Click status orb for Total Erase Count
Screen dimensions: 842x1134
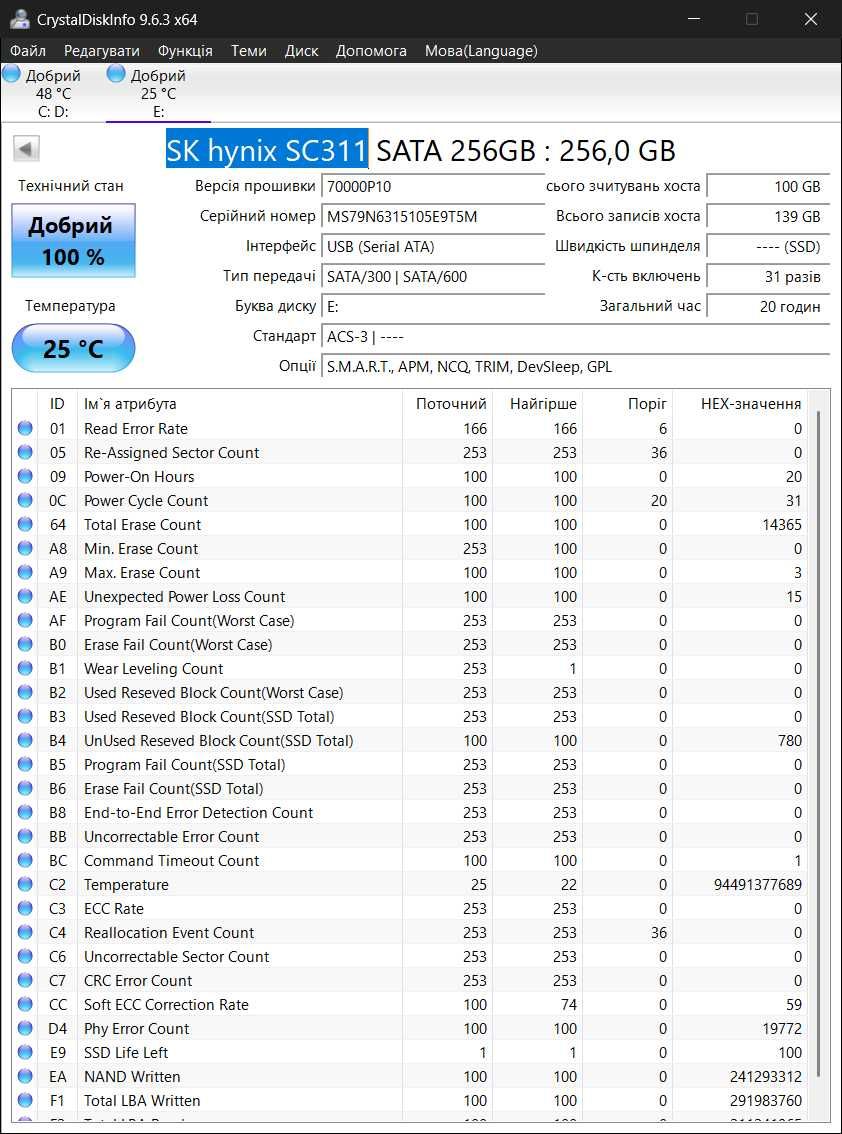click(x=25, y=524)
